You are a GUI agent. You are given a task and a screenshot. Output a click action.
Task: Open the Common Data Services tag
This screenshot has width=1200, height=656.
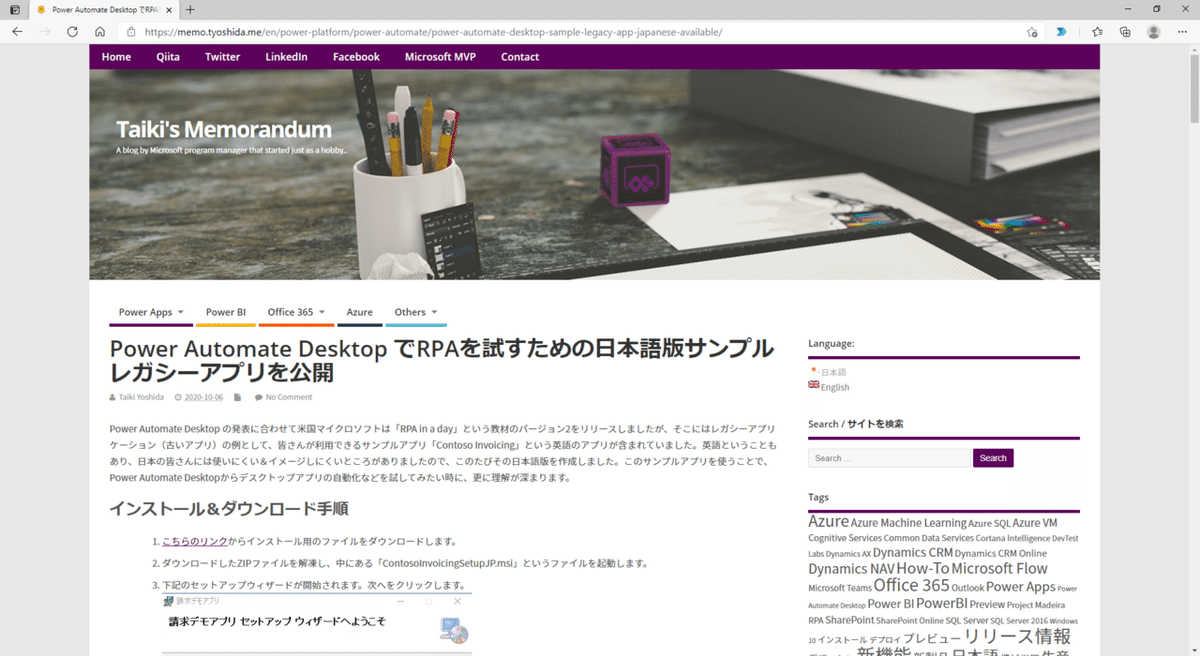click(x=928, y=538)
